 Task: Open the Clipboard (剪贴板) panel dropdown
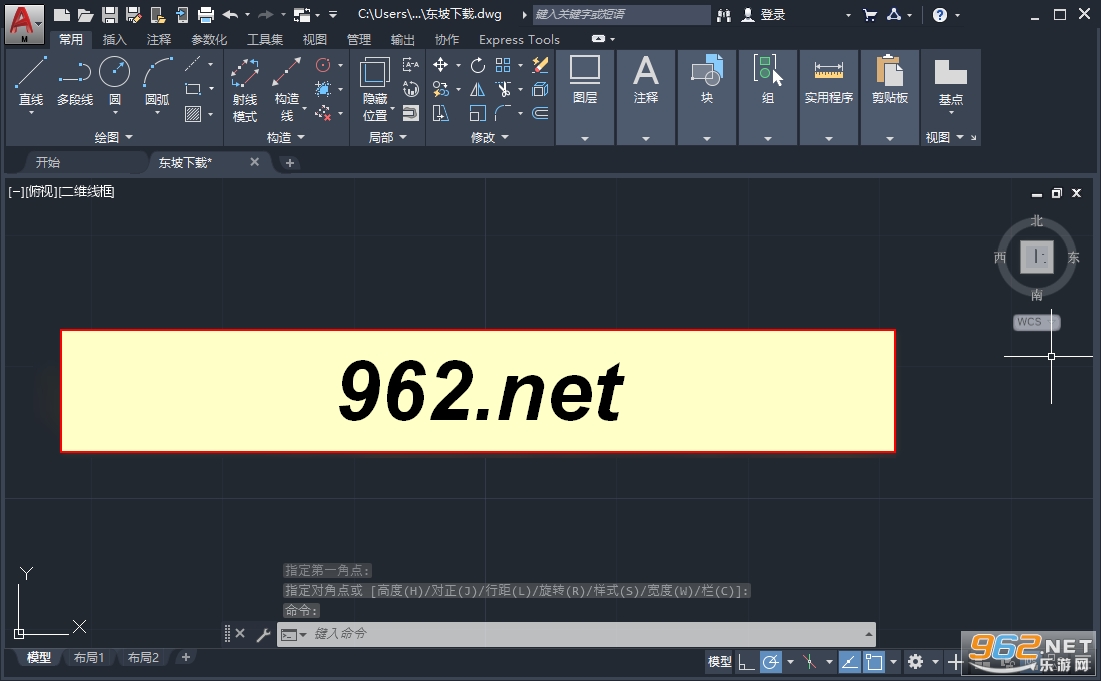tap(890, 138)
